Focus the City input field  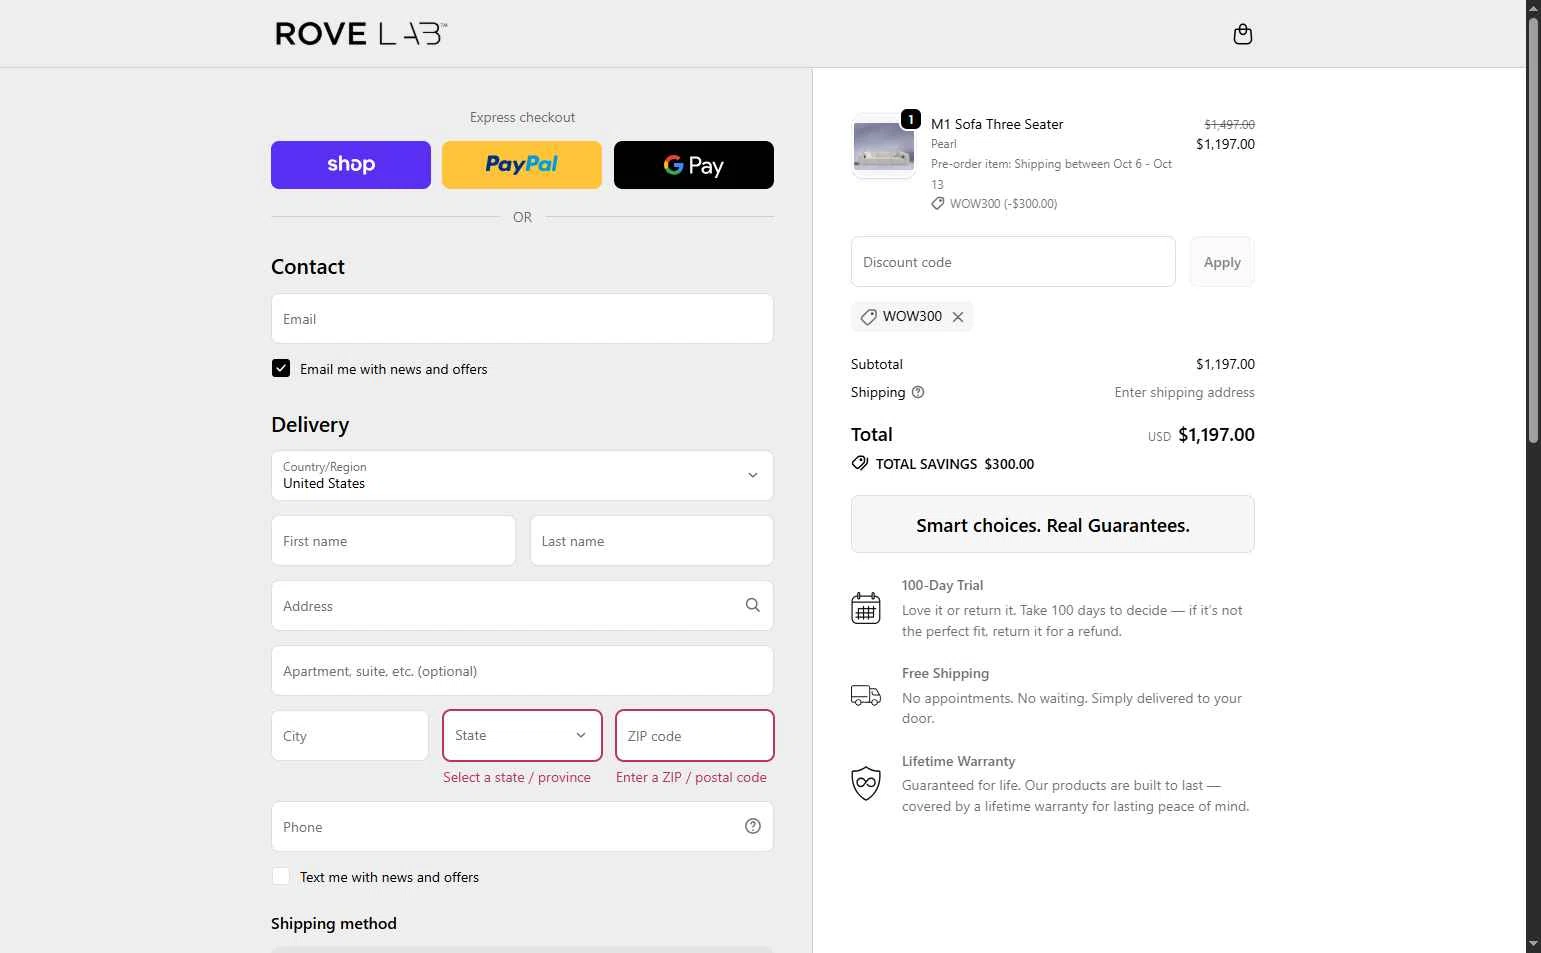[350, 736]
